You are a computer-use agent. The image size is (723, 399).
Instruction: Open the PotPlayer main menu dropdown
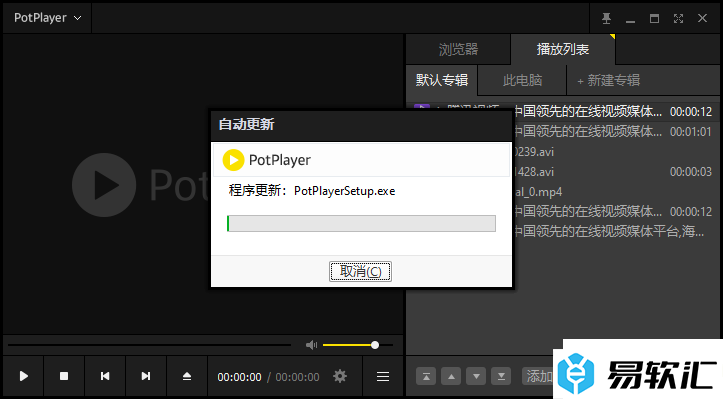(x=47, y=18)
